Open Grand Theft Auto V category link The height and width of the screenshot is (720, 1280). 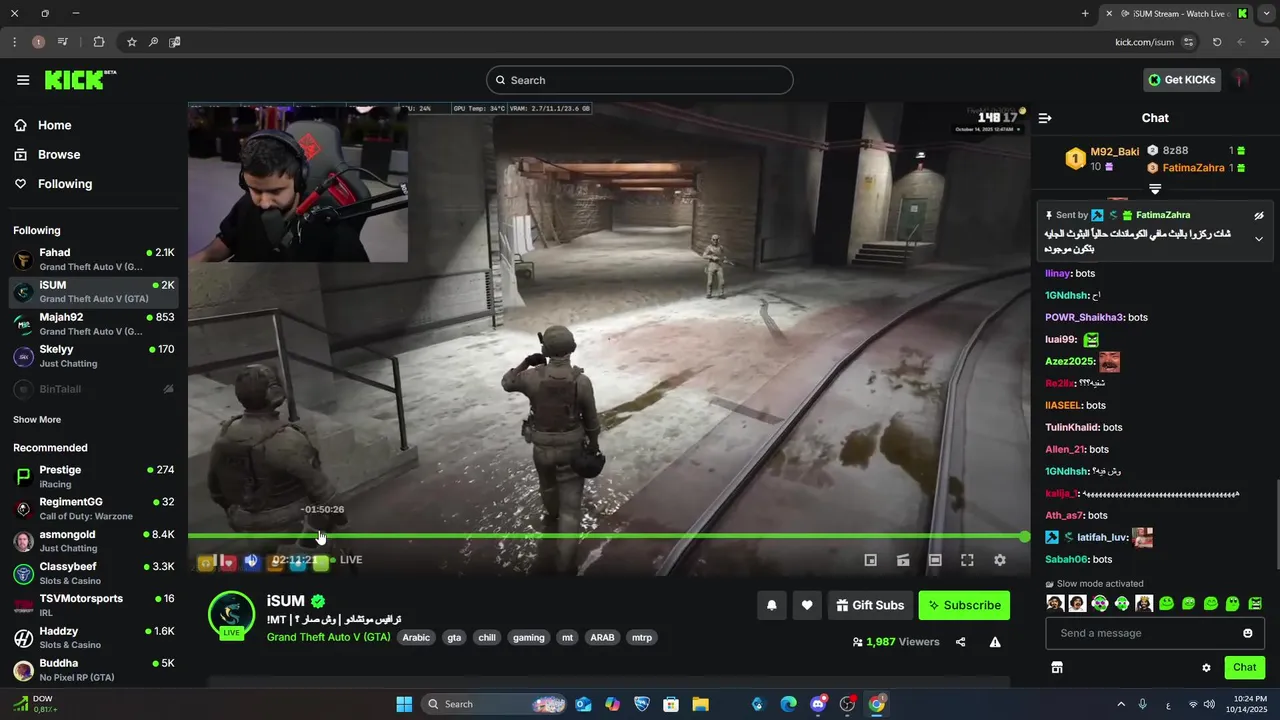[x=328, y=637]
